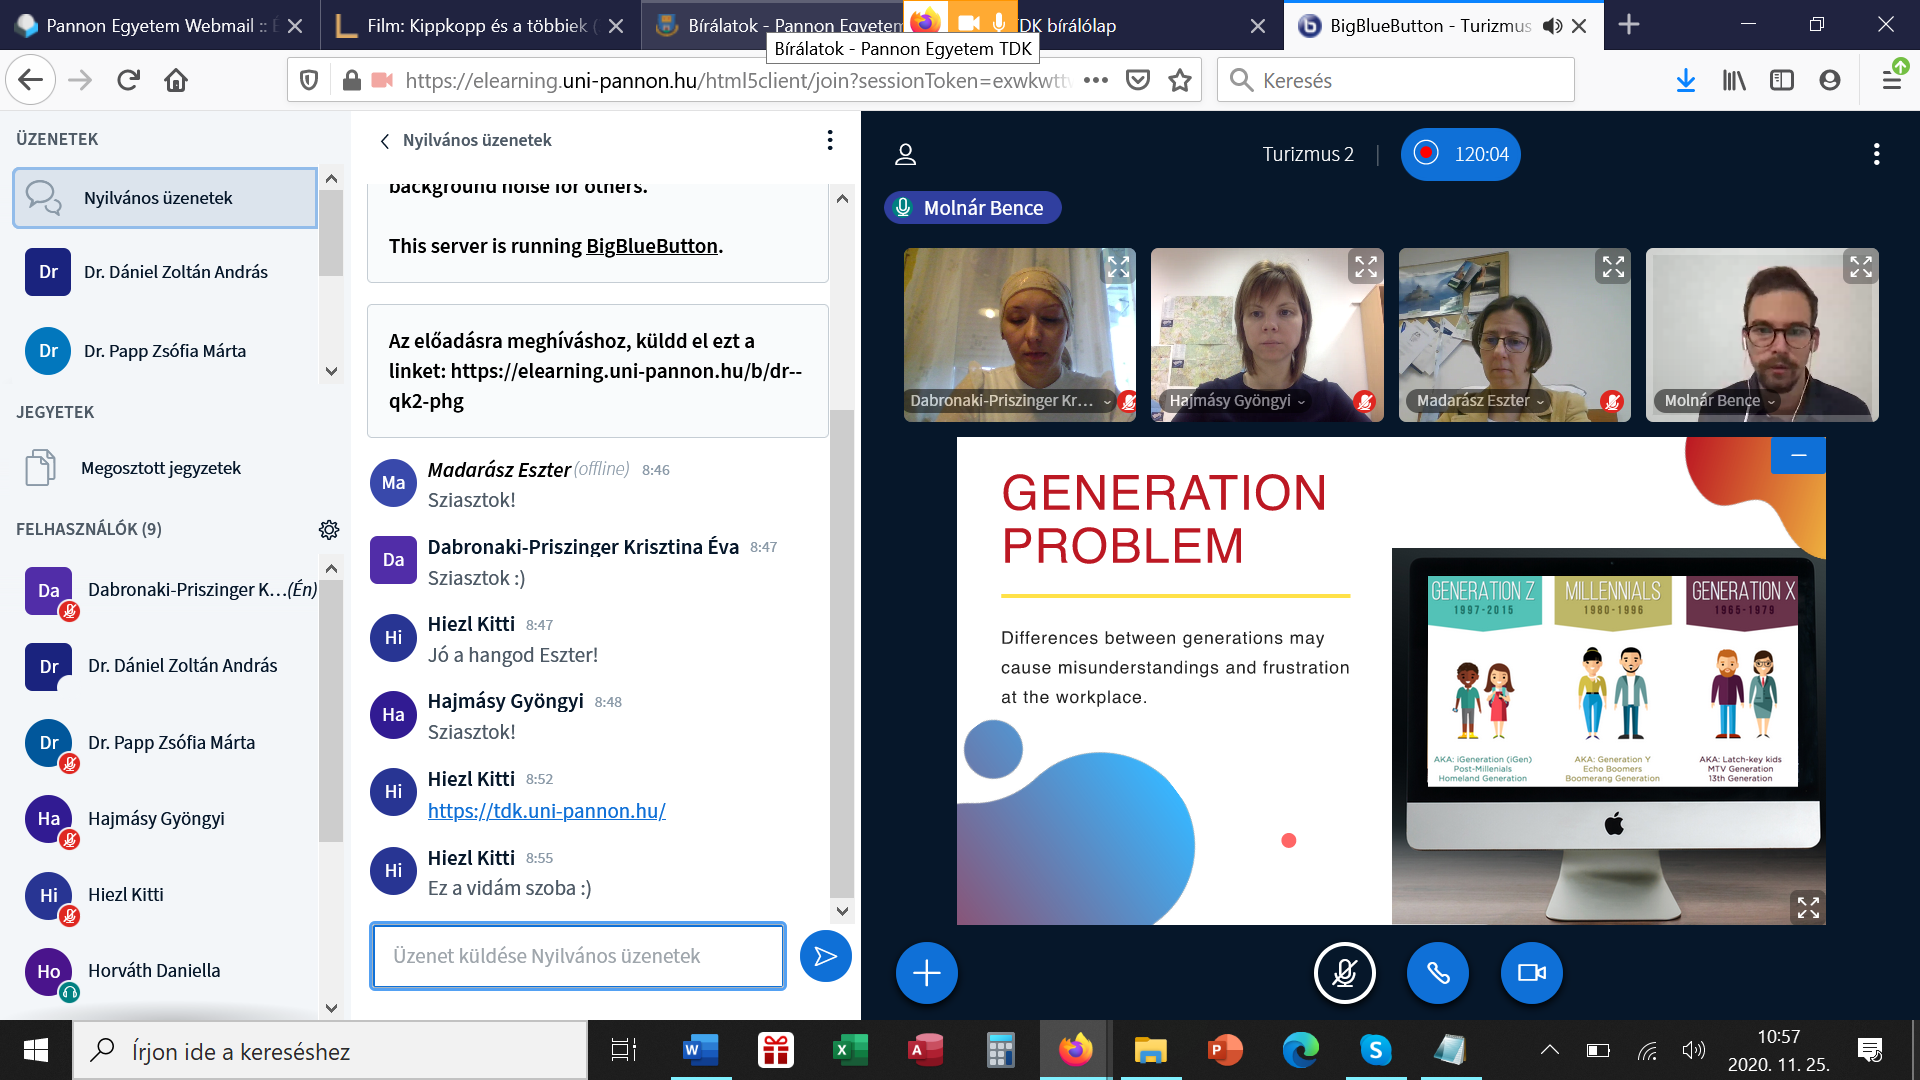This screenshot has height=1080, width=1920.
Task: Toggle the user list person icon
Action: click(905, 154)
